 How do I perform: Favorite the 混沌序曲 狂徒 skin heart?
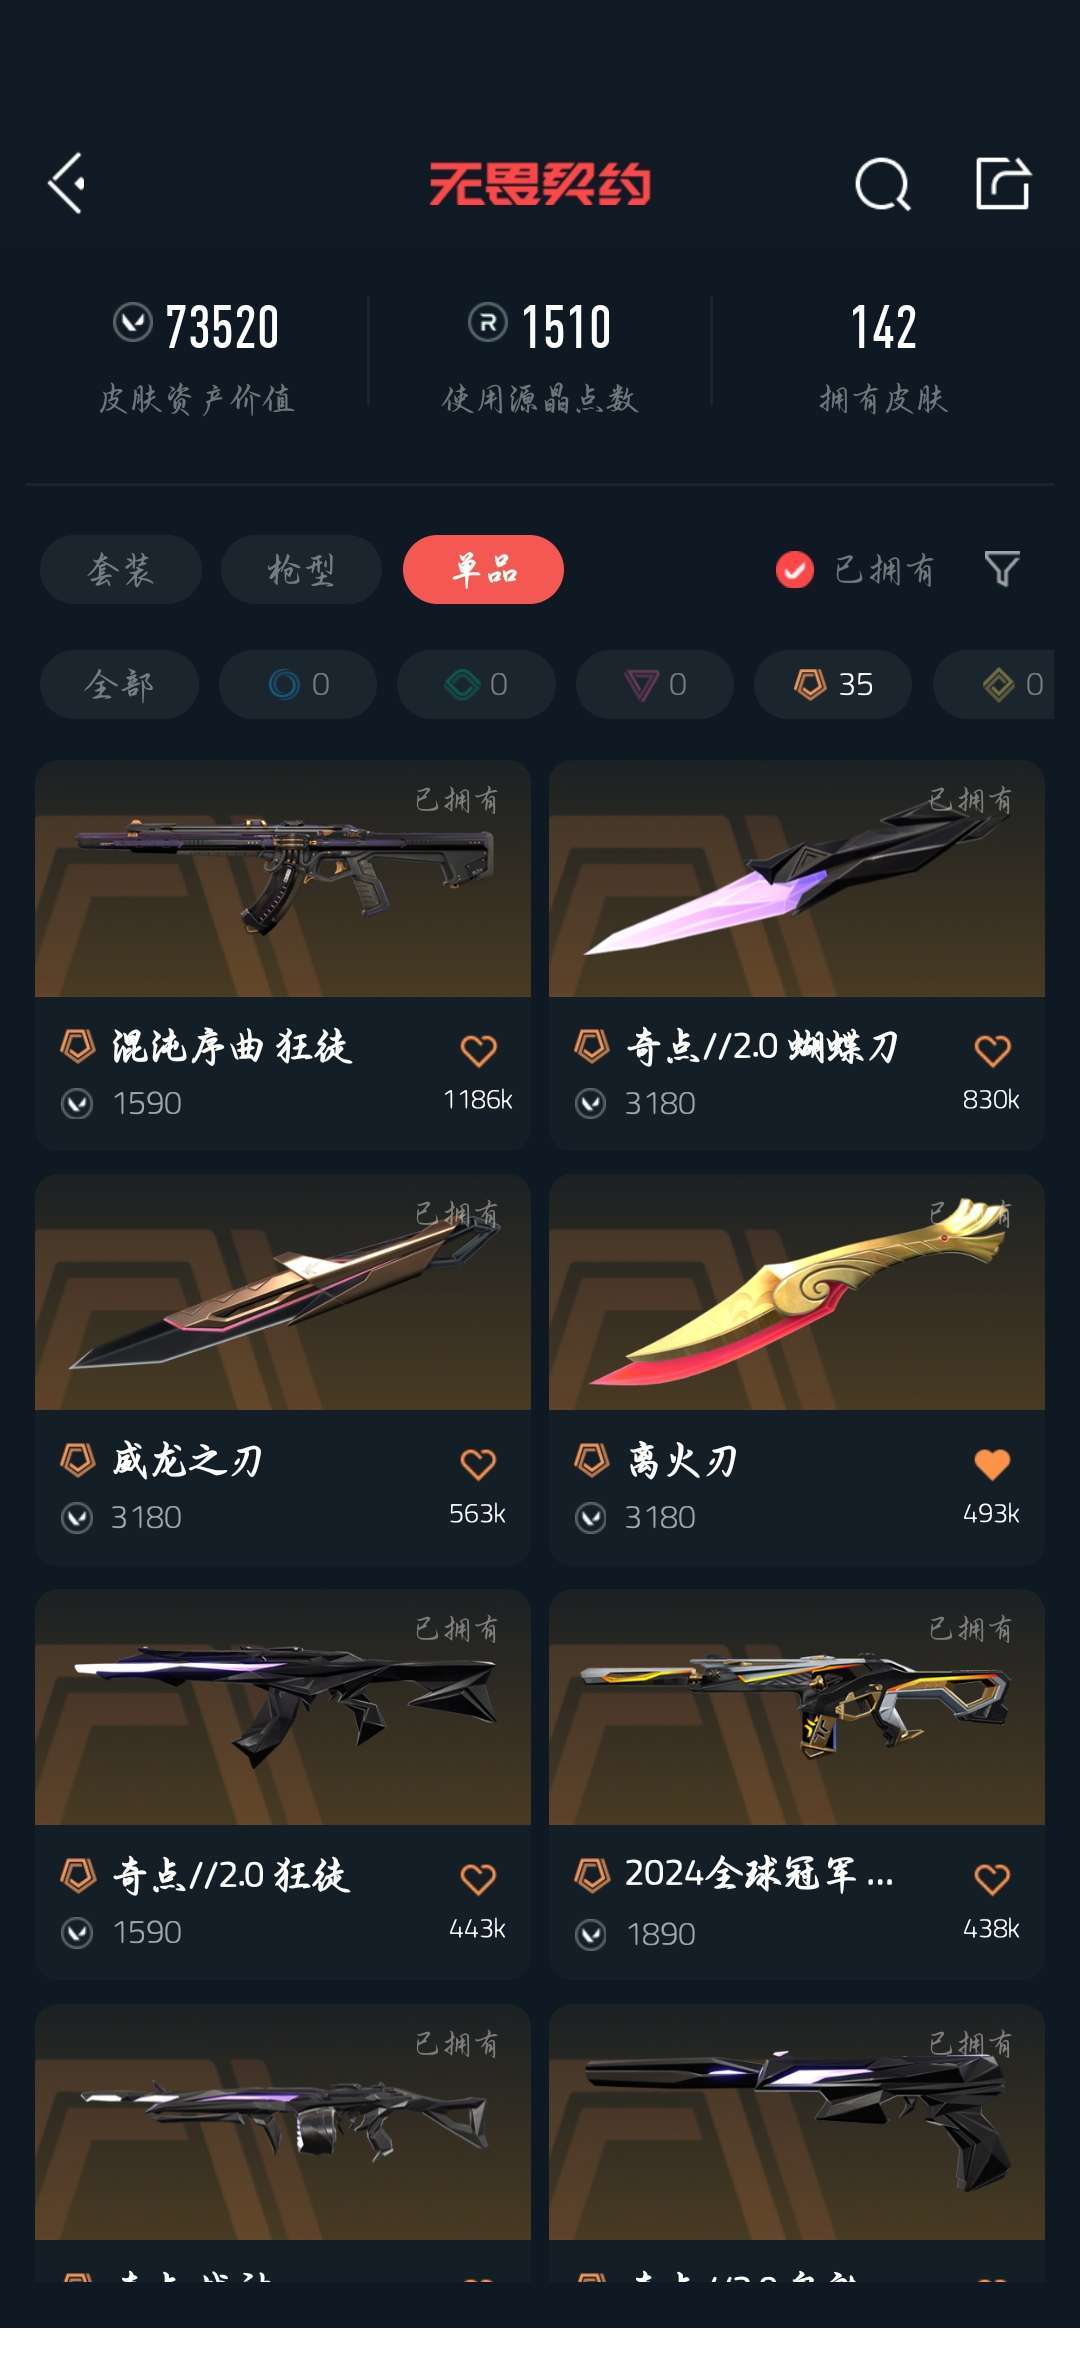pos(478,1050)
